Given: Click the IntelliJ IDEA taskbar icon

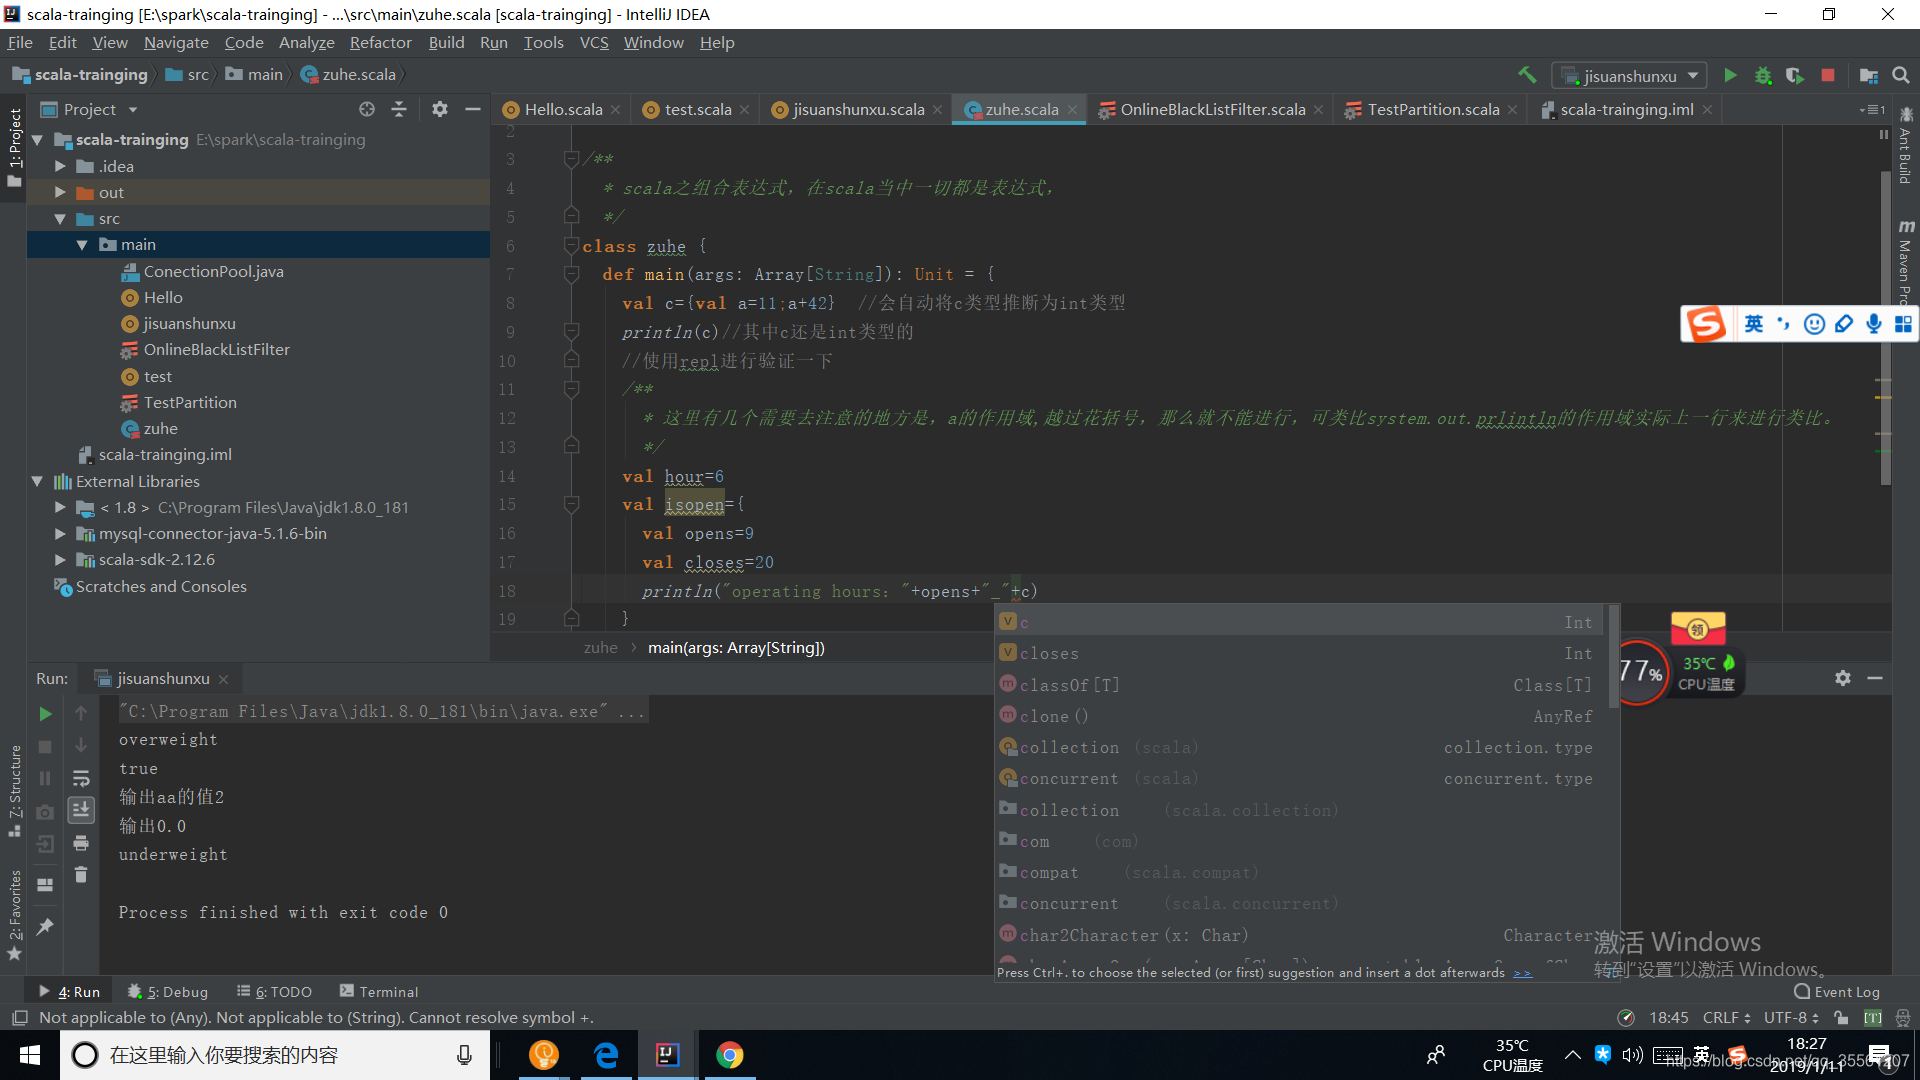Looking at the screenshot, I should 667,1055.
